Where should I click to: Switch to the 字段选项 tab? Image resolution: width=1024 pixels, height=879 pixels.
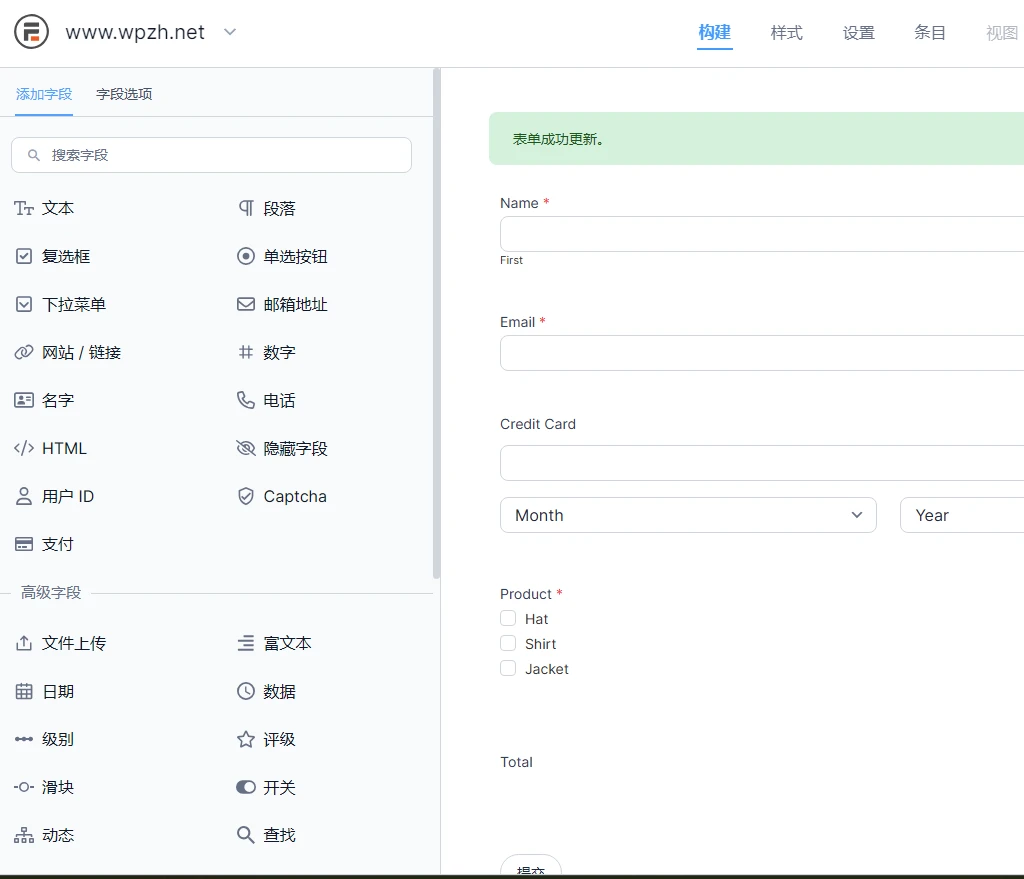124,93
